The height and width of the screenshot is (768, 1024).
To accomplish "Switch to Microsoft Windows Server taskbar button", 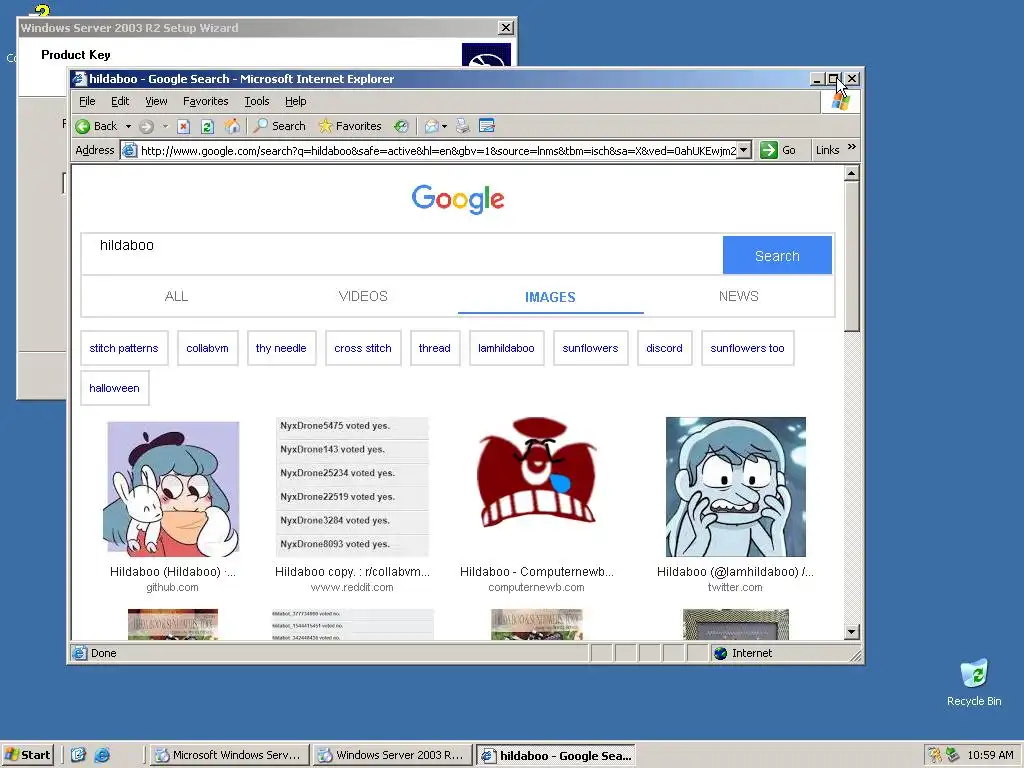I will [229, 755].
